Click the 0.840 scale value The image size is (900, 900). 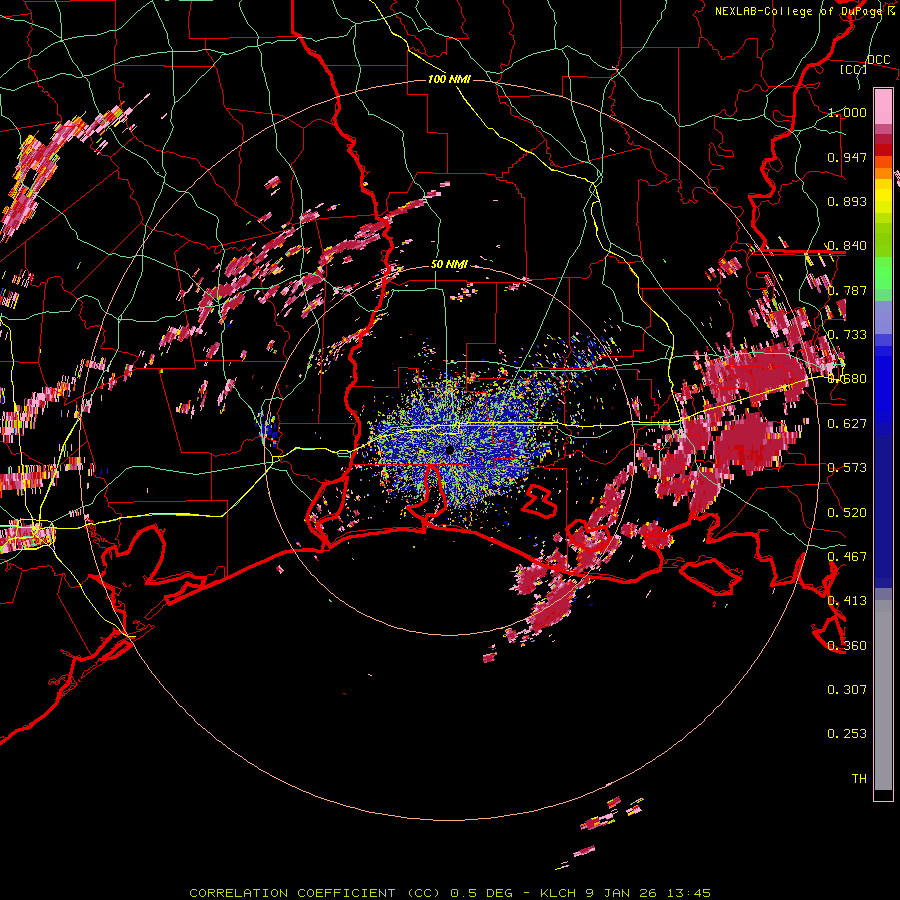point(847,246)
